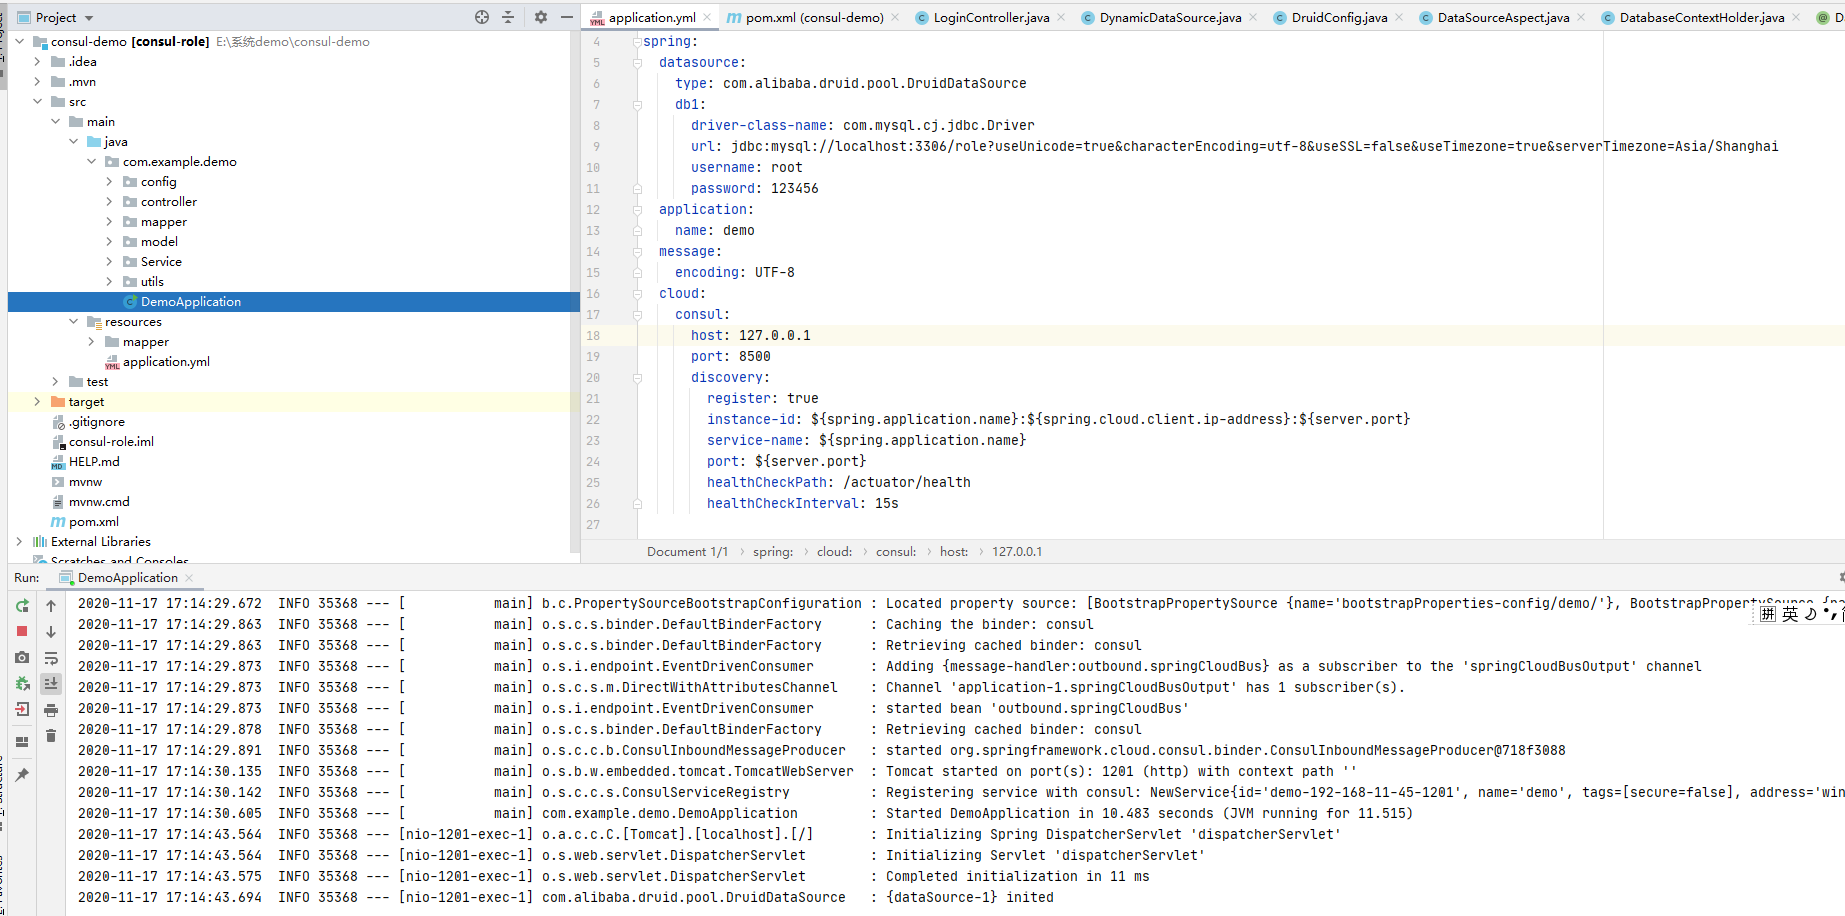Pin the Run tab
The height and width of the screenshot is (916, 1845).
coord(22,774)
